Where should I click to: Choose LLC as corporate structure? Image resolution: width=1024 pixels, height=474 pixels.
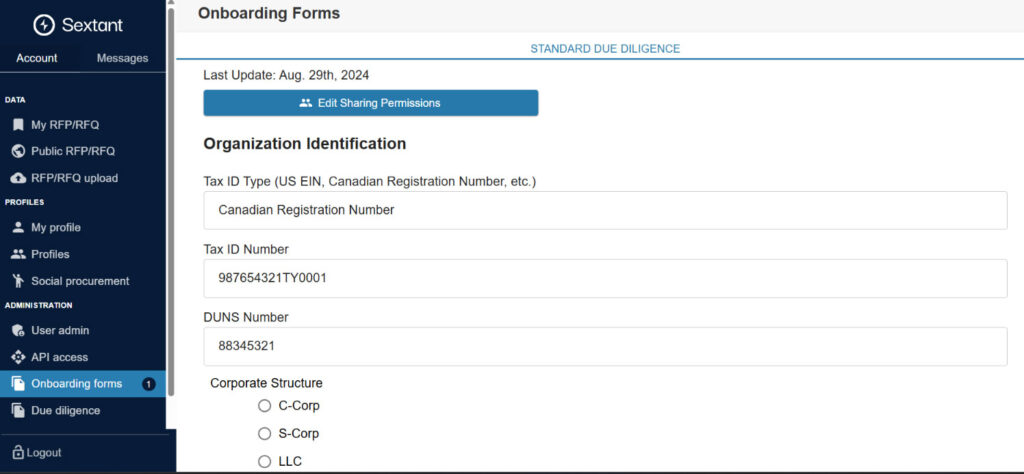point(265,461)
